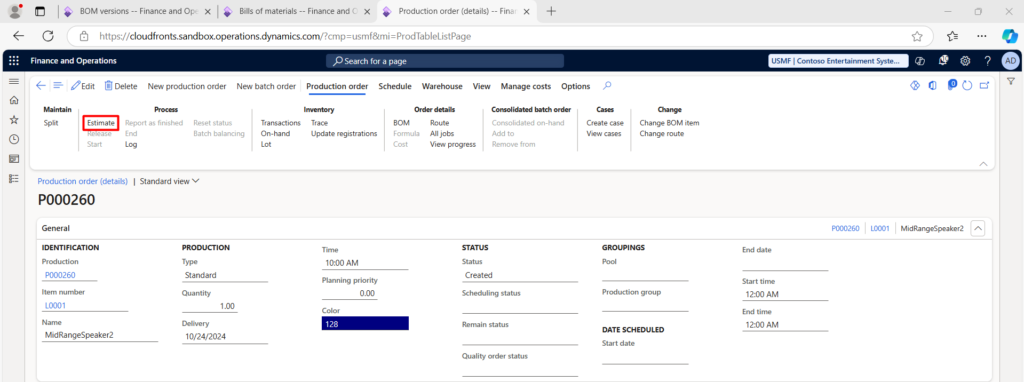Open the app launcher waffle icon

pos(14,61)
